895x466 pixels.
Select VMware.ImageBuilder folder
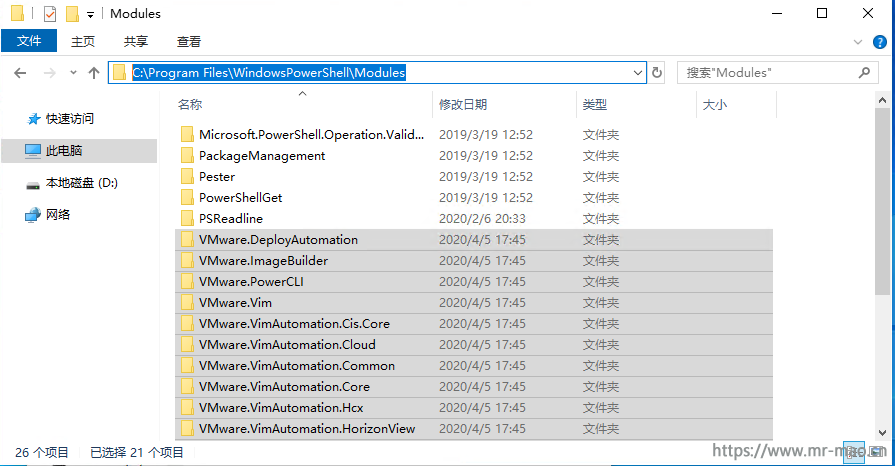coord(474,261)
